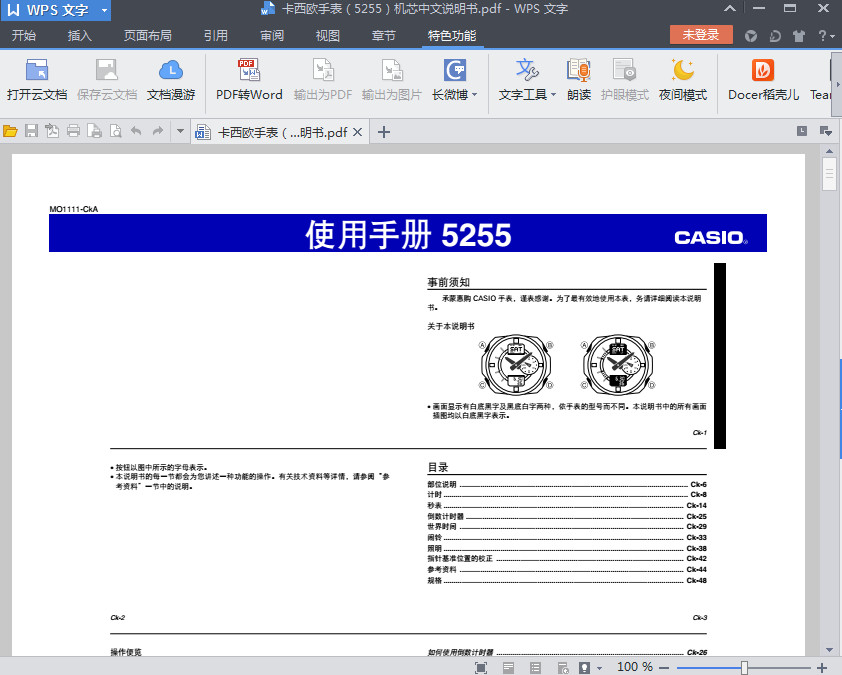Collapse the ribbon with the up chevron

[730, 8]
